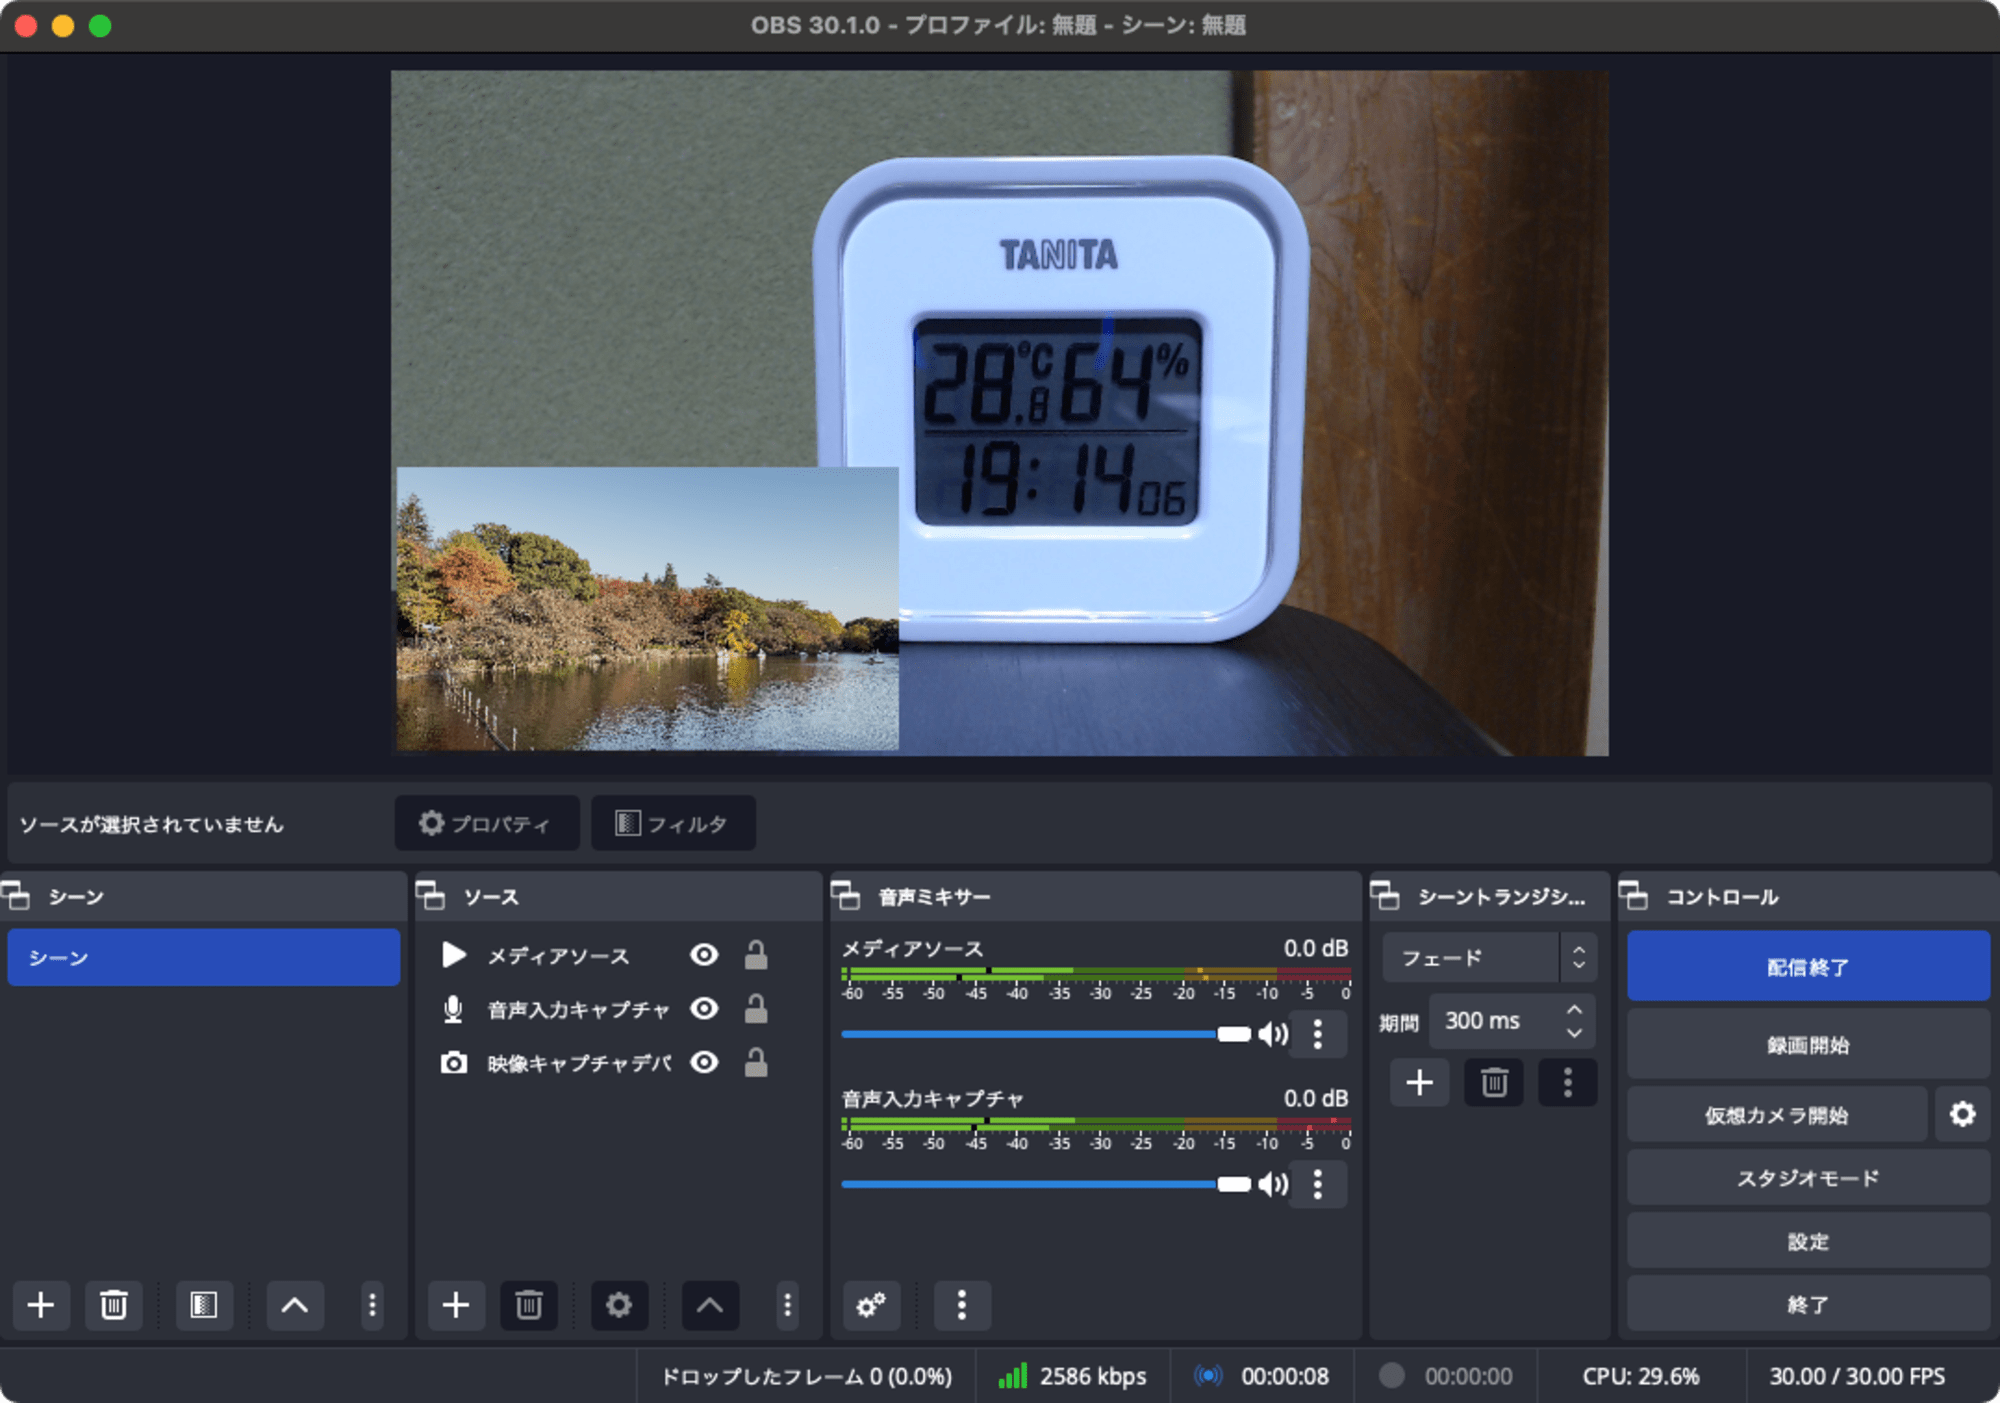Pop out the コントロール dock icon
The height and width of the screenshot is (1403, 2000).
tap(1634, 896)
